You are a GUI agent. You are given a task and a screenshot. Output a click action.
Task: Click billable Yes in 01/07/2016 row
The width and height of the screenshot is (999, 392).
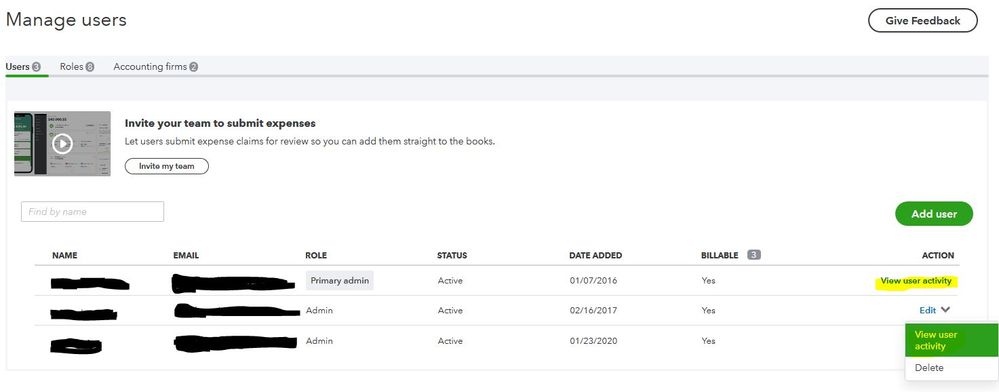[x=708, y=280]
